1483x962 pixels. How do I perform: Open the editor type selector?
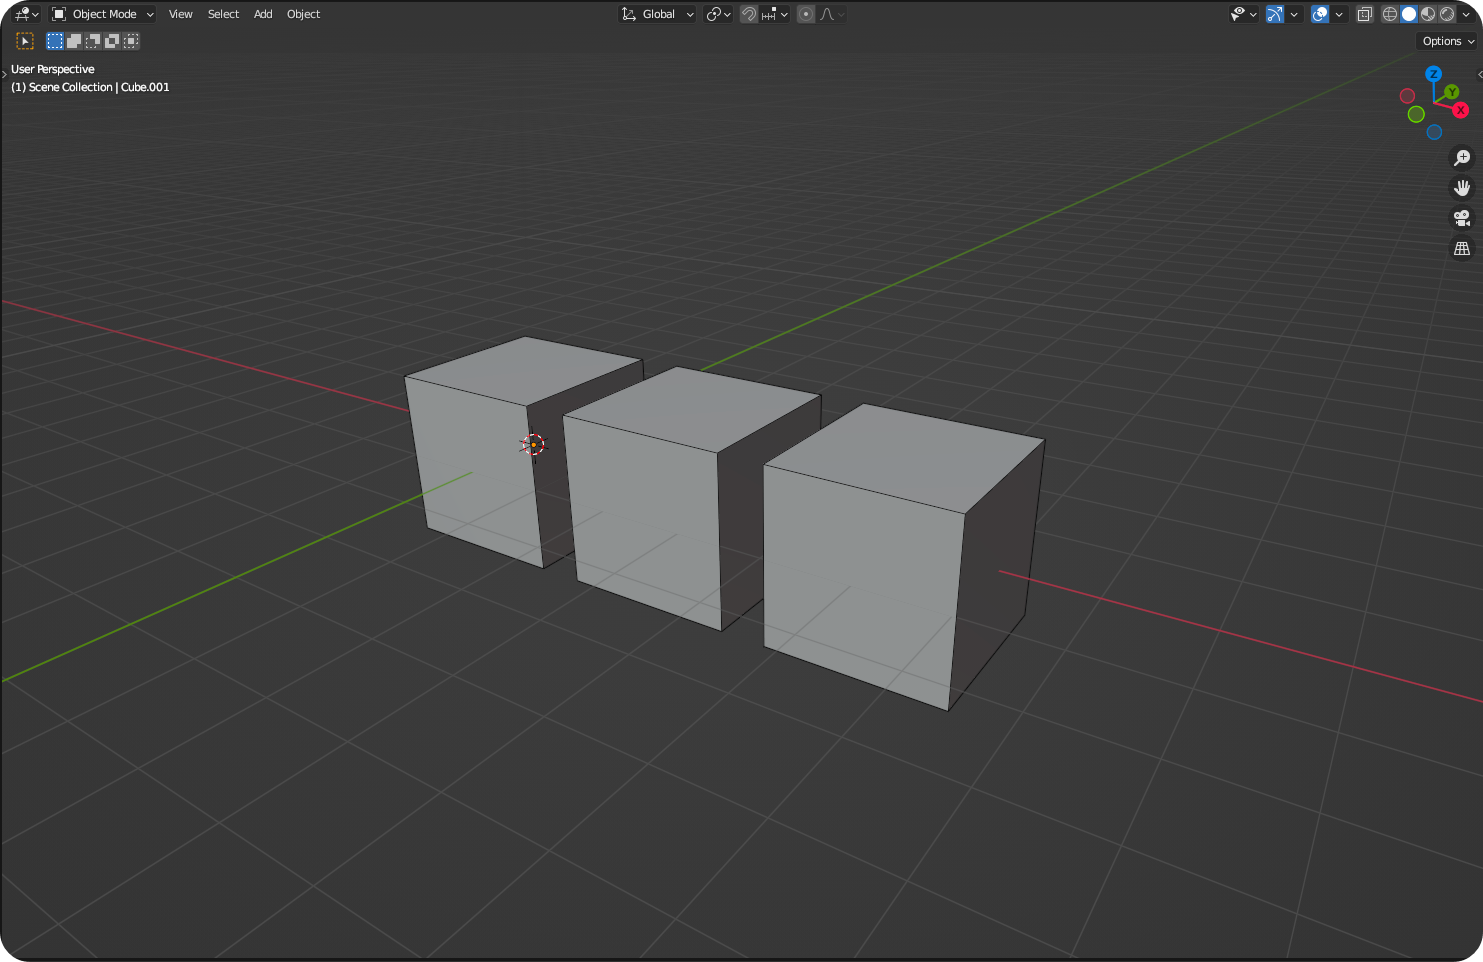pos(26,14)
